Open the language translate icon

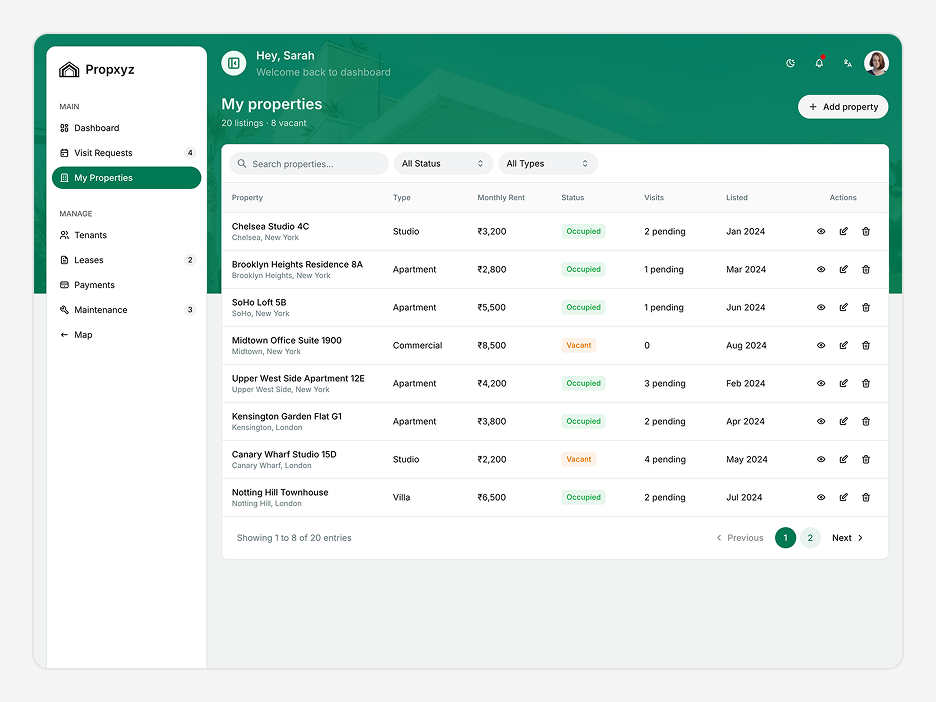point(848,63)
